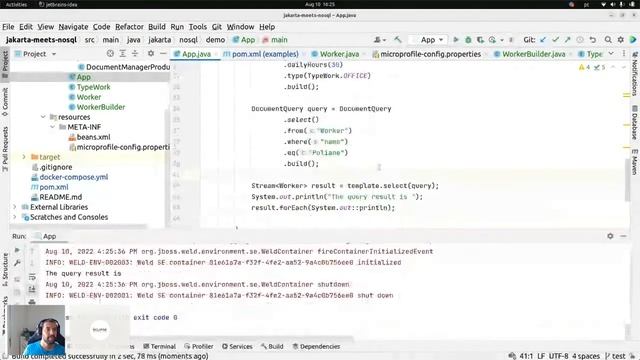
Task: Open the Dependencies tool window
Action: pyautogui.click(x=316, y=347)
